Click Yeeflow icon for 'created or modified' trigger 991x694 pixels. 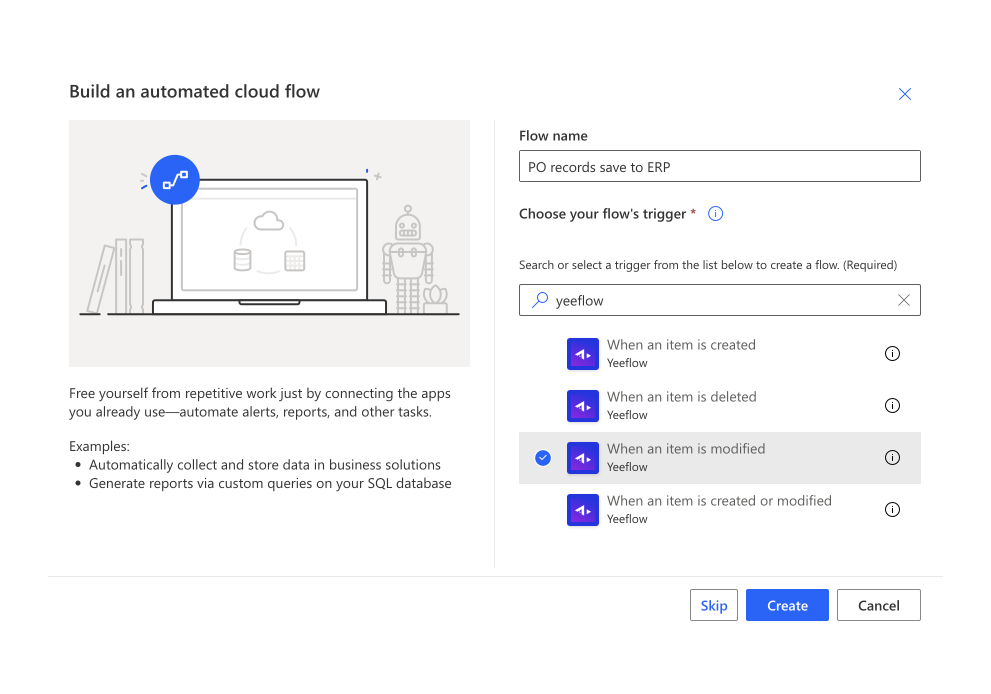click(x=582, y=510)
